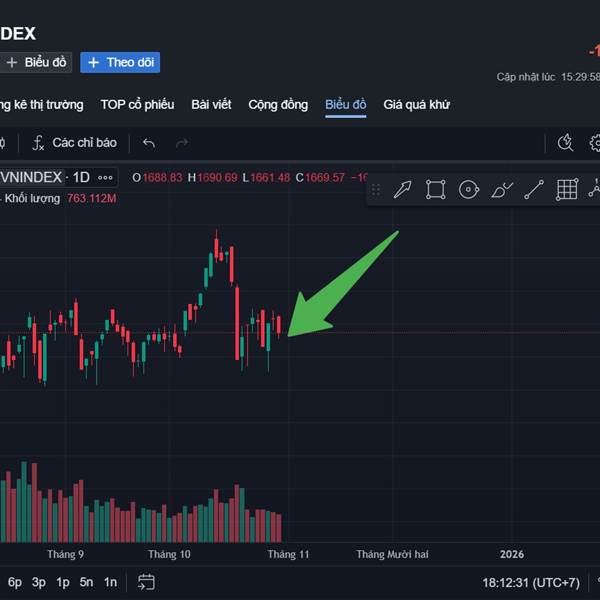Click the quick search icon on toolbar
The width and height of the screenshot is (600, 600).
tap(565, 143)
